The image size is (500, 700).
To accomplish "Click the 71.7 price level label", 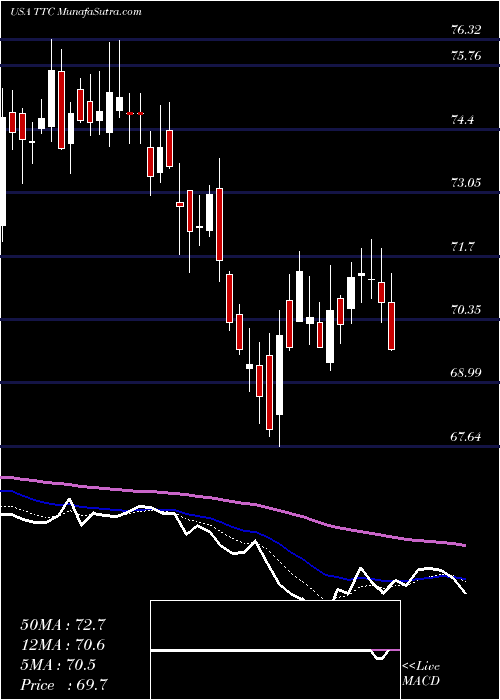I will pos(462,246).
